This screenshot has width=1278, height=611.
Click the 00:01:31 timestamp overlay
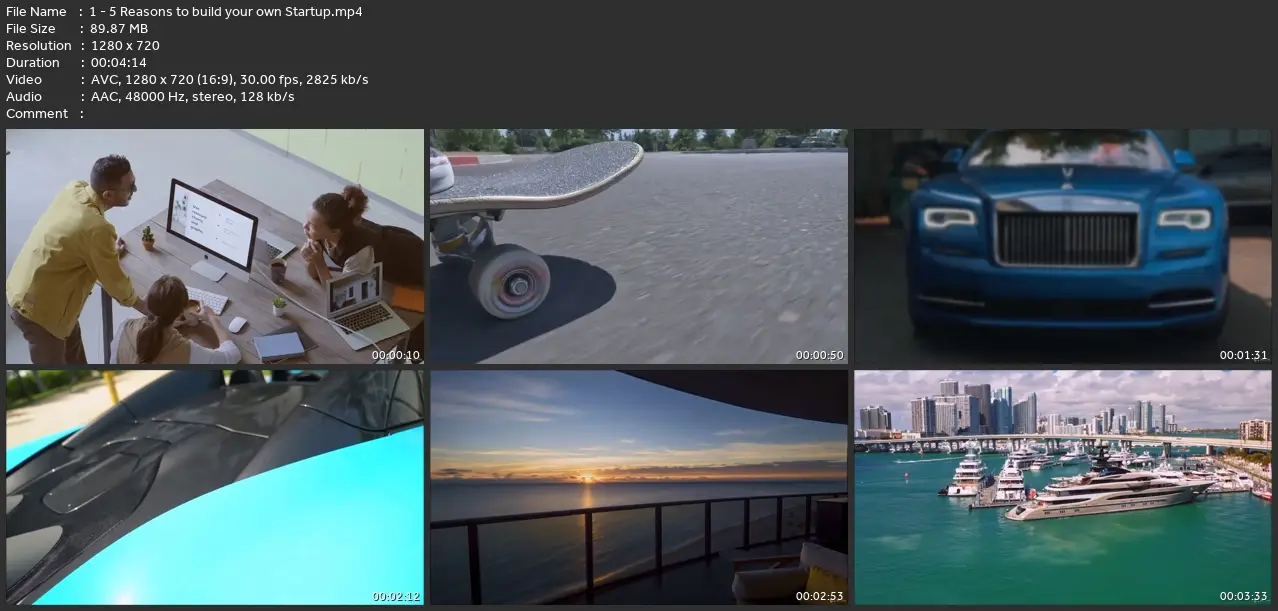click(x=1244, y=355)
